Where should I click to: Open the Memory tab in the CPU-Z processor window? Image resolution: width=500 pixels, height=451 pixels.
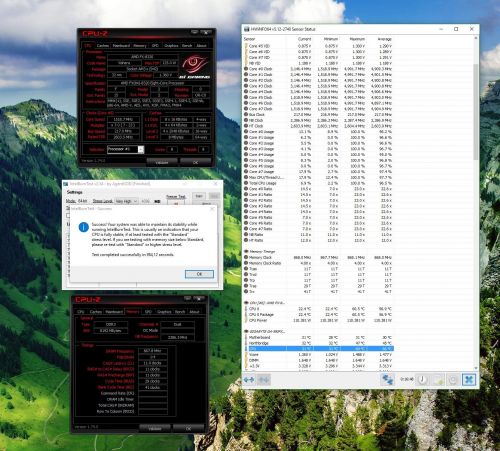140,45
